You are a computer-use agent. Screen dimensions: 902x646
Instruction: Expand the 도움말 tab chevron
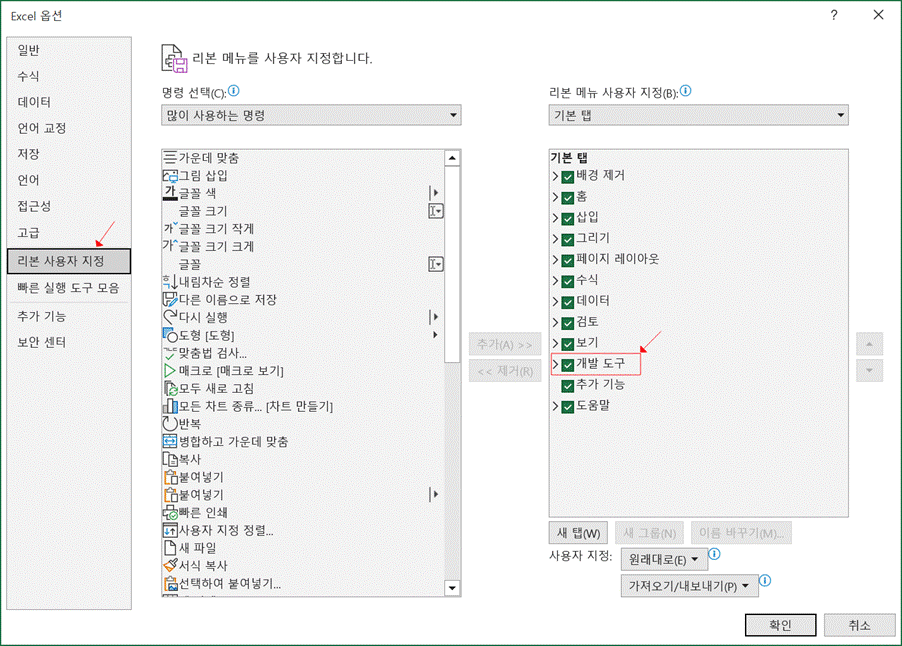pos(555,406)
